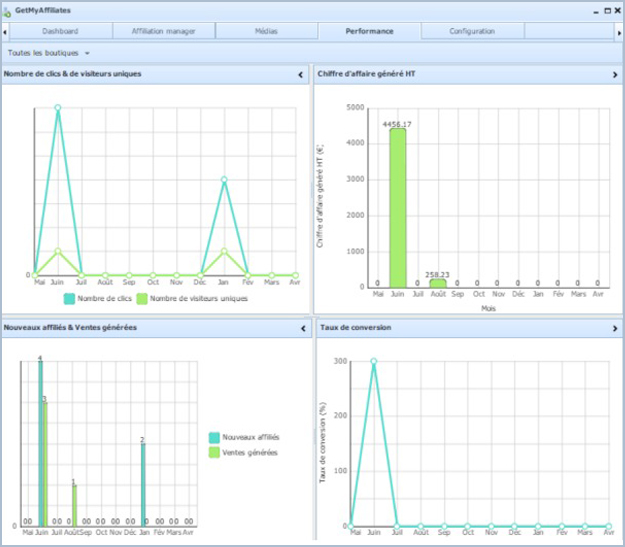Screen dimensions: 625x547
Task: Open the Toutes les boutiques dropdown
Action: [48, 52]
